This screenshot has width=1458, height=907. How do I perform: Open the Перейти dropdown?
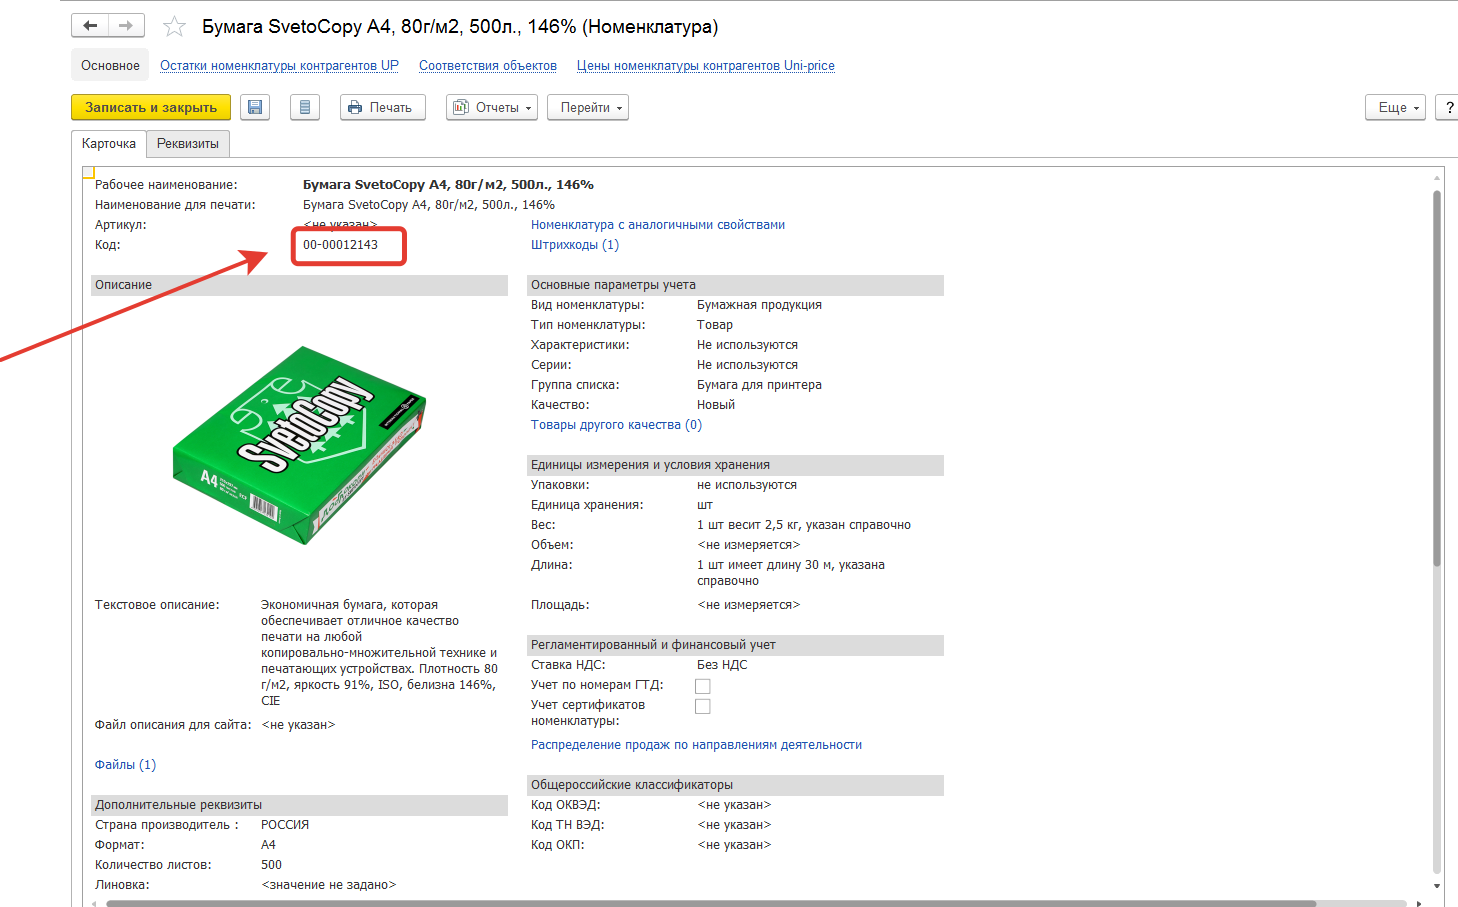[587, 107]
